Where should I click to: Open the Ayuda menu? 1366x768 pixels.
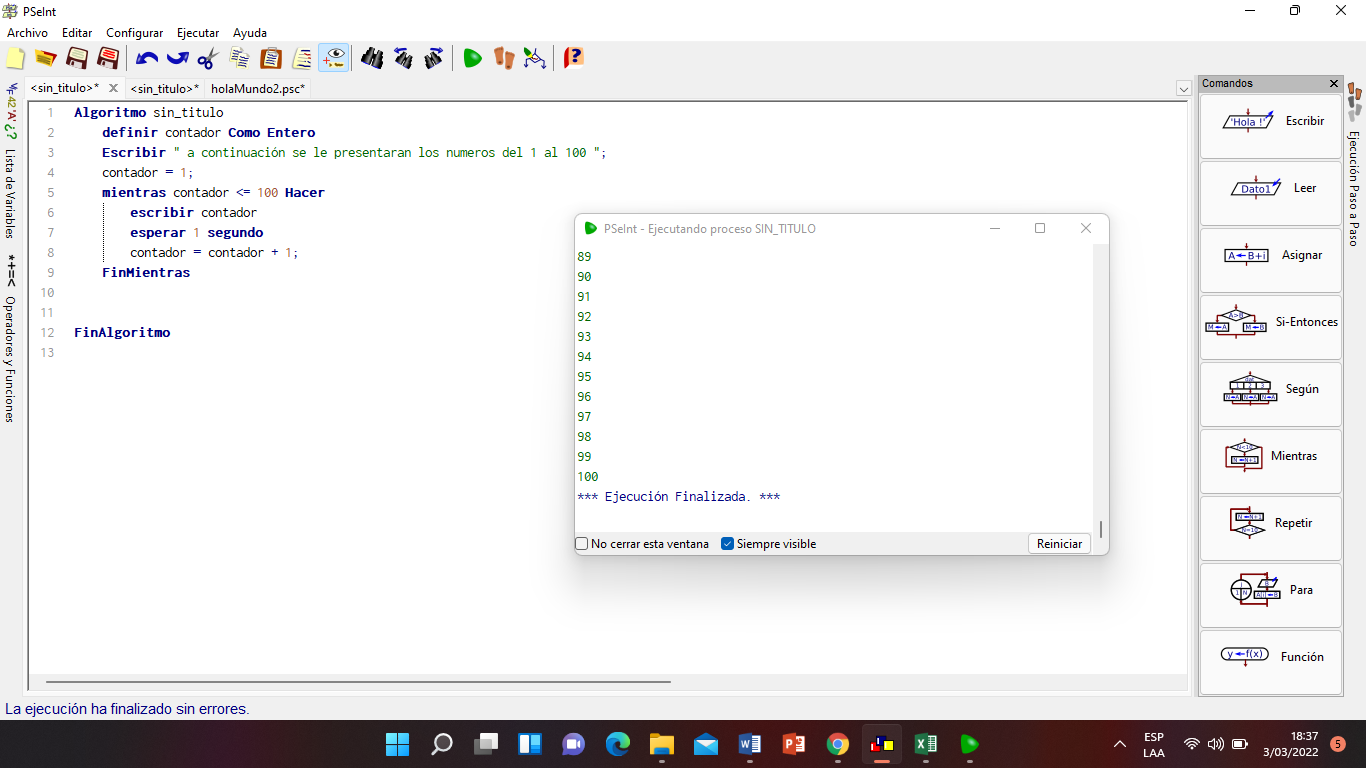point(250,33)
